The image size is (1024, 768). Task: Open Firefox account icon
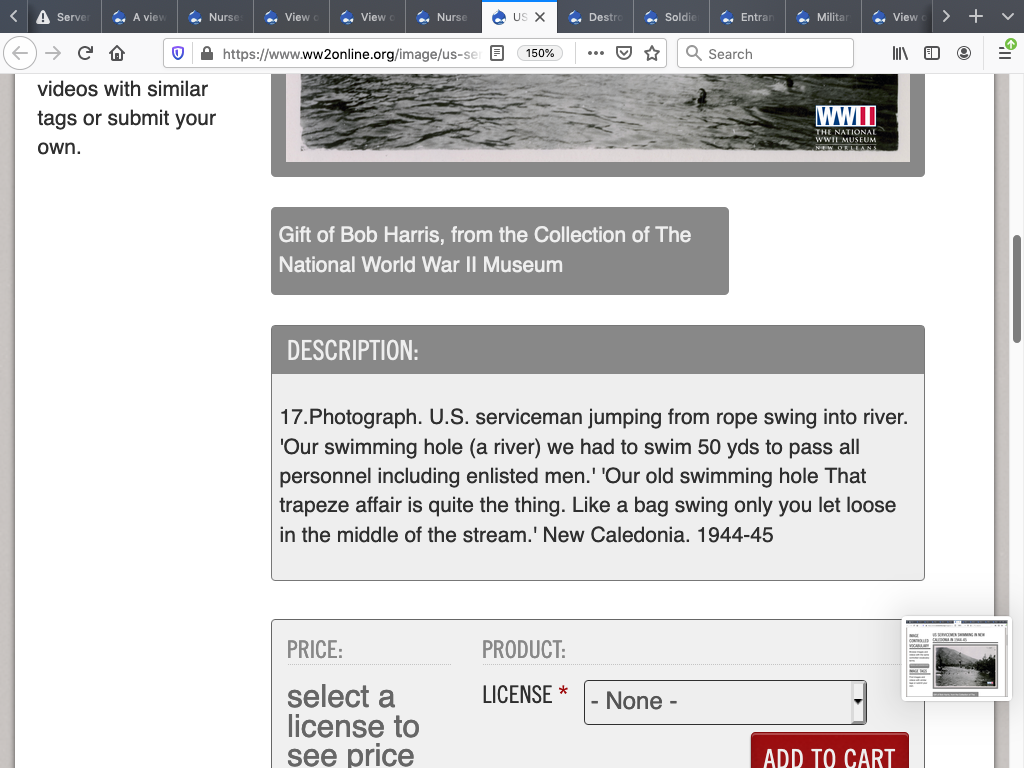coord(964,54)
